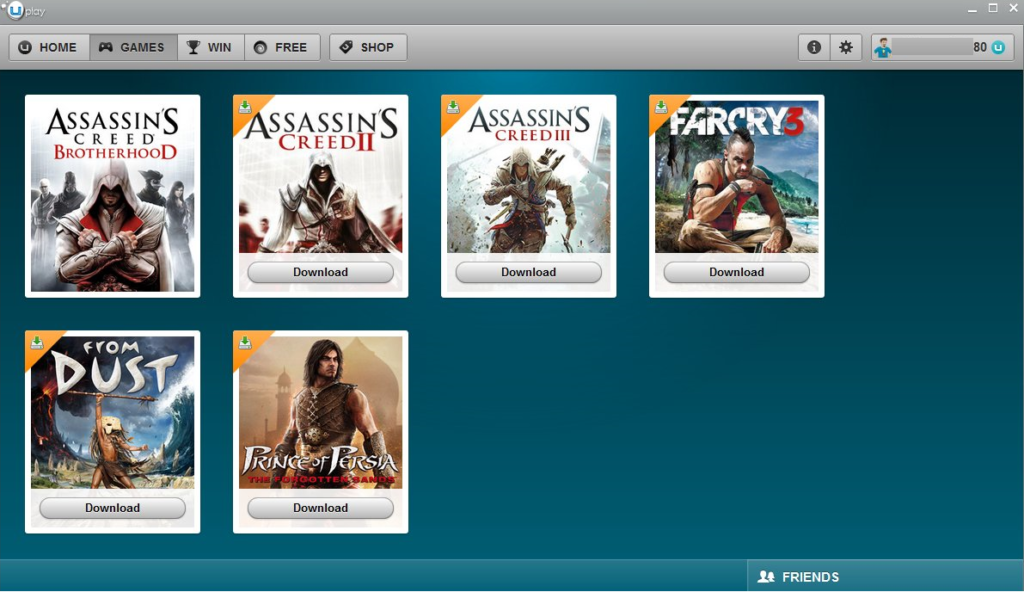Open From Dust cover art
This screenshot has width=1024, height=592.
click(112, 412)
